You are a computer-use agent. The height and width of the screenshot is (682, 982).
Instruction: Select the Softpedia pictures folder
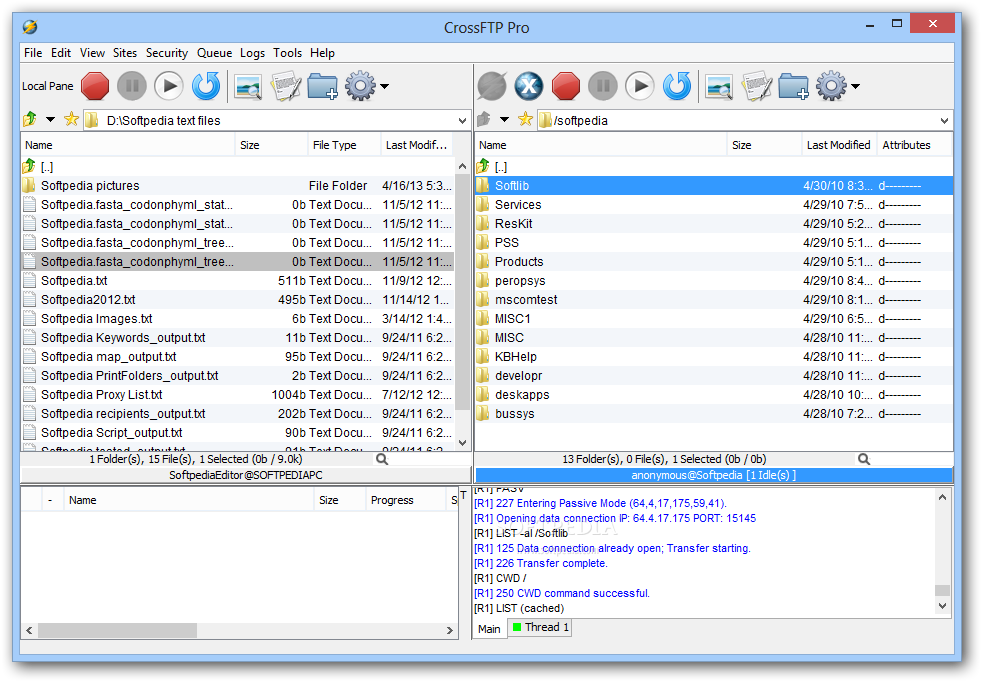click(237, 185)
